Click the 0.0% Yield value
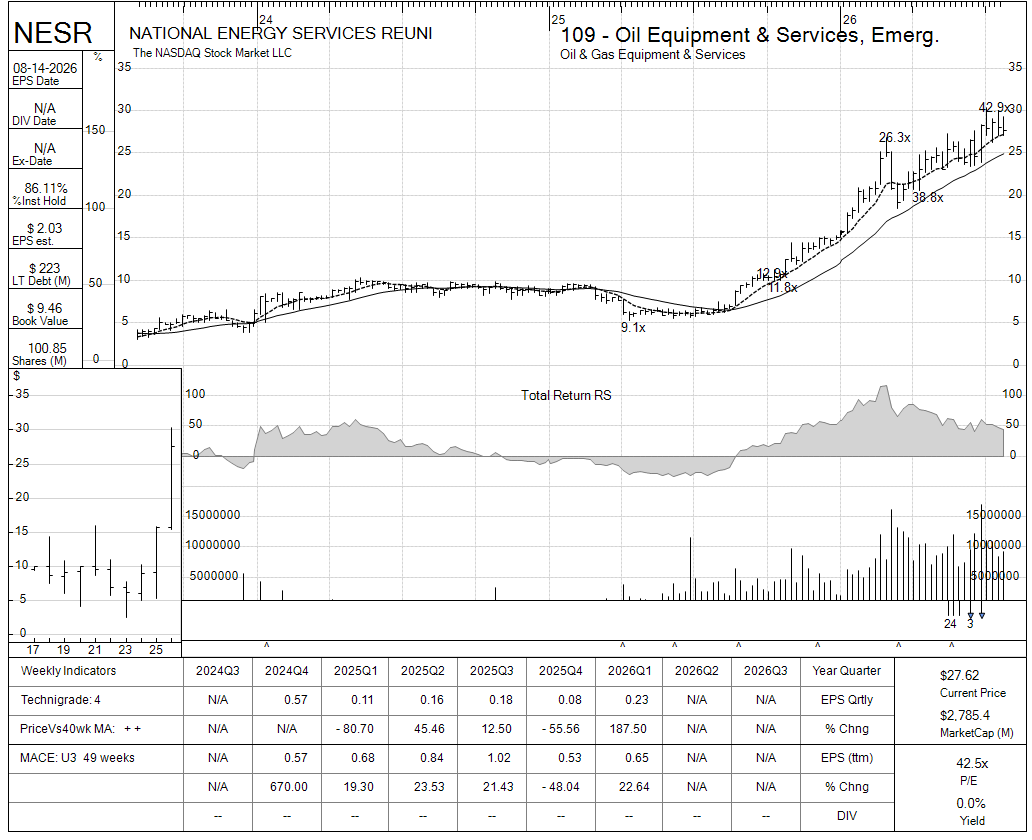This screenshot has width=1032, height=840. pyautogui.click(x=971, y=804)
